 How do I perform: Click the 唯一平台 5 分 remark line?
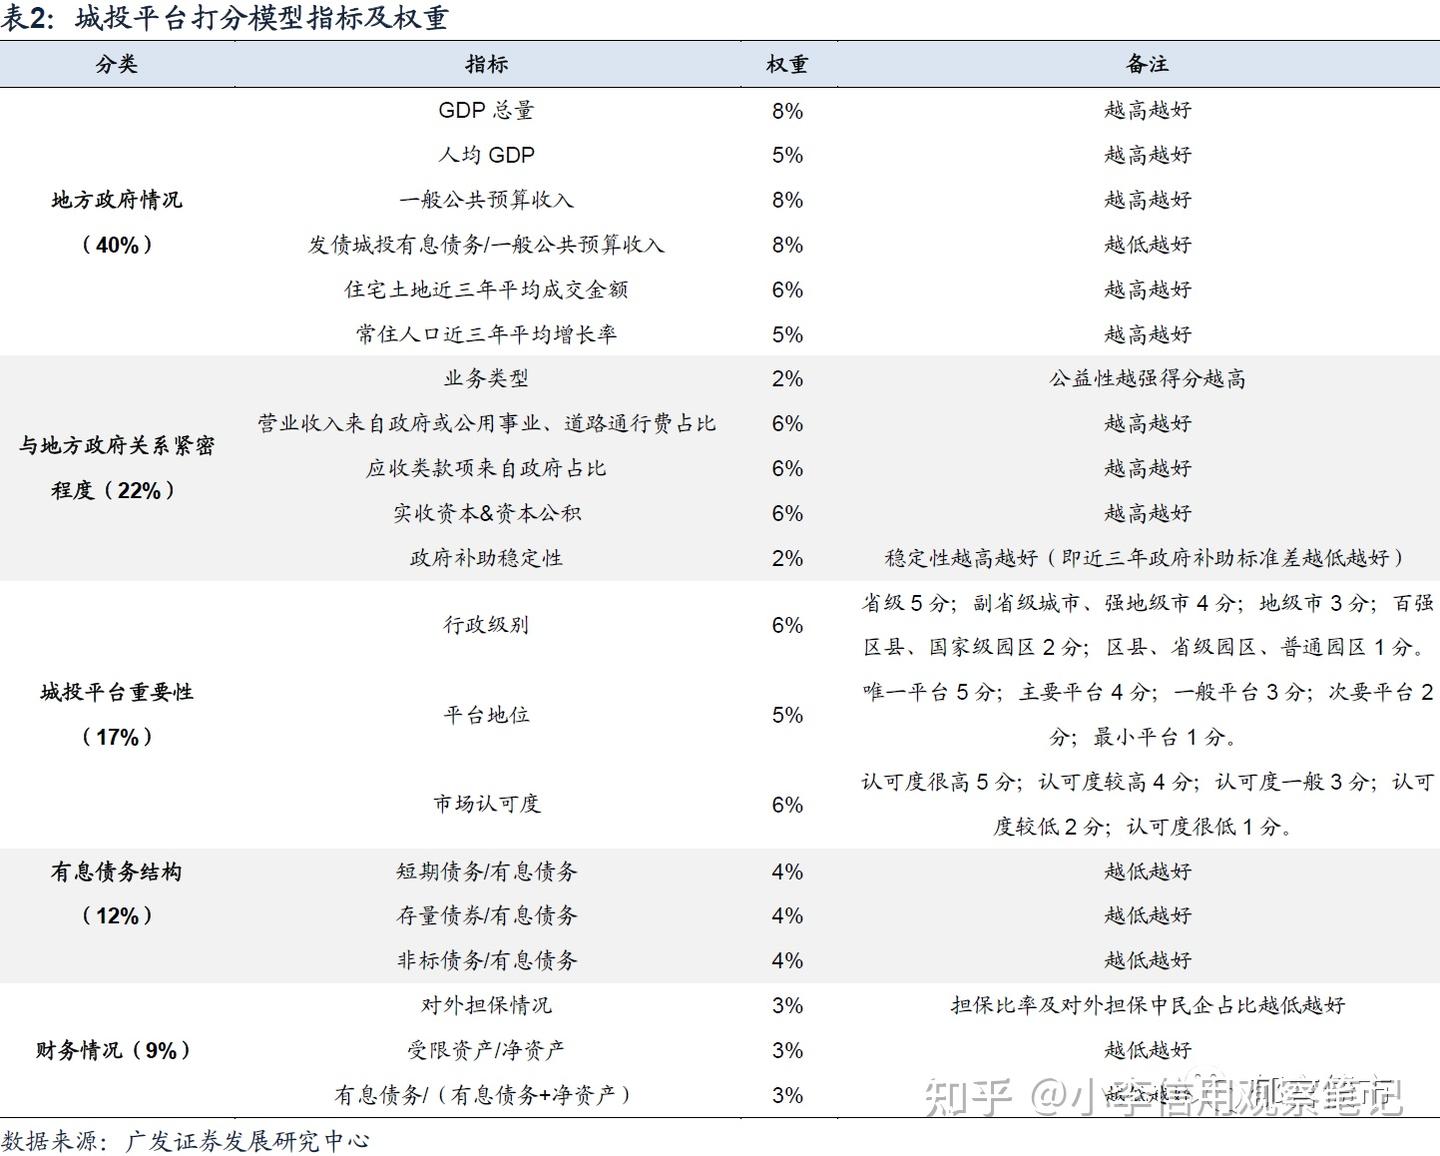[x=1148, y=693]
